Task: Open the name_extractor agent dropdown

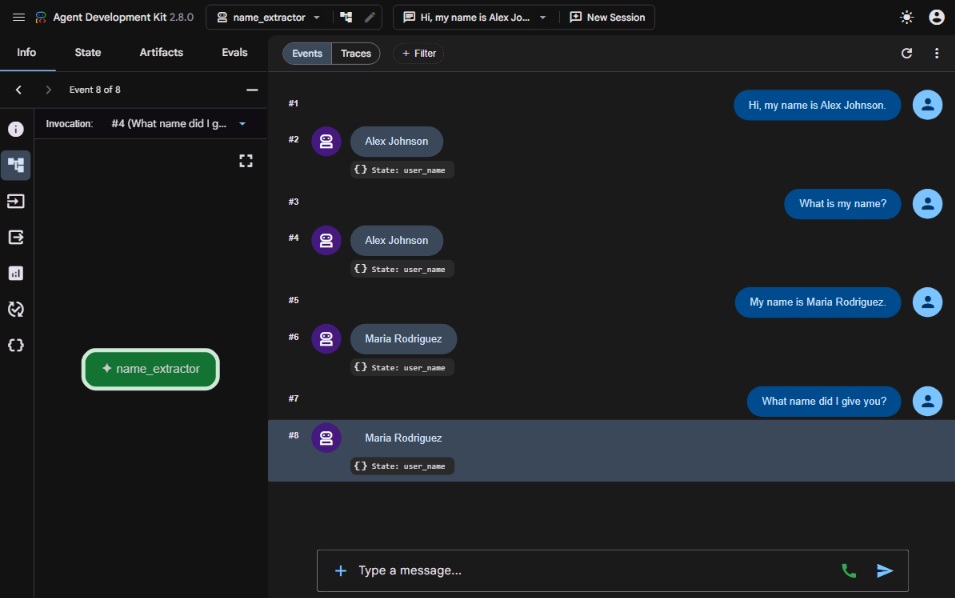Action: click(x=269, y=17)
